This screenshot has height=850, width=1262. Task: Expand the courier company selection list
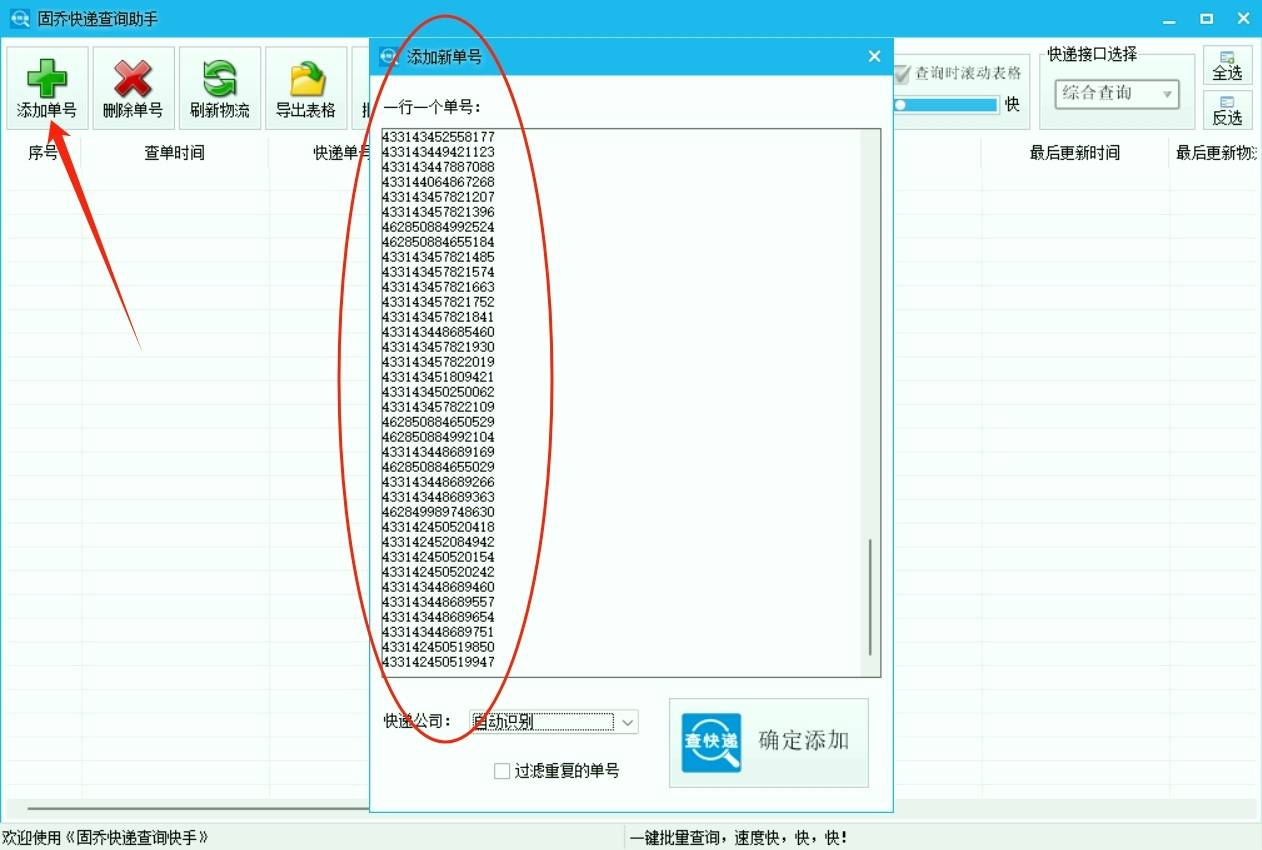pyautogui.click(x=627, y=721)
